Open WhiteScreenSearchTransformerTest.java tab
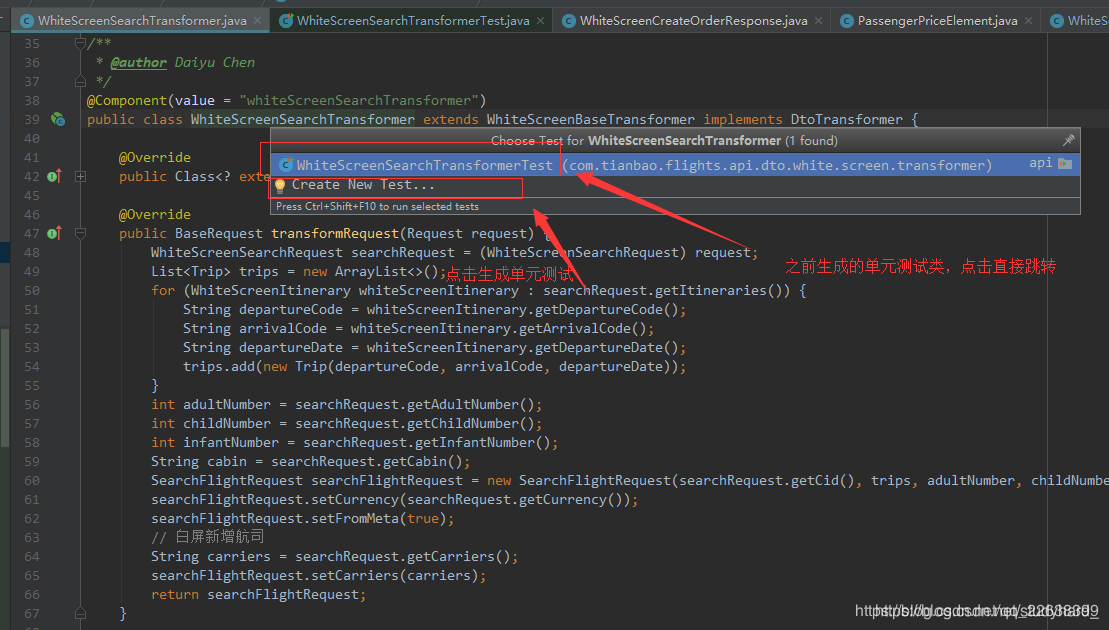This screenshot has width=1109, height=630. click(413, 21)
